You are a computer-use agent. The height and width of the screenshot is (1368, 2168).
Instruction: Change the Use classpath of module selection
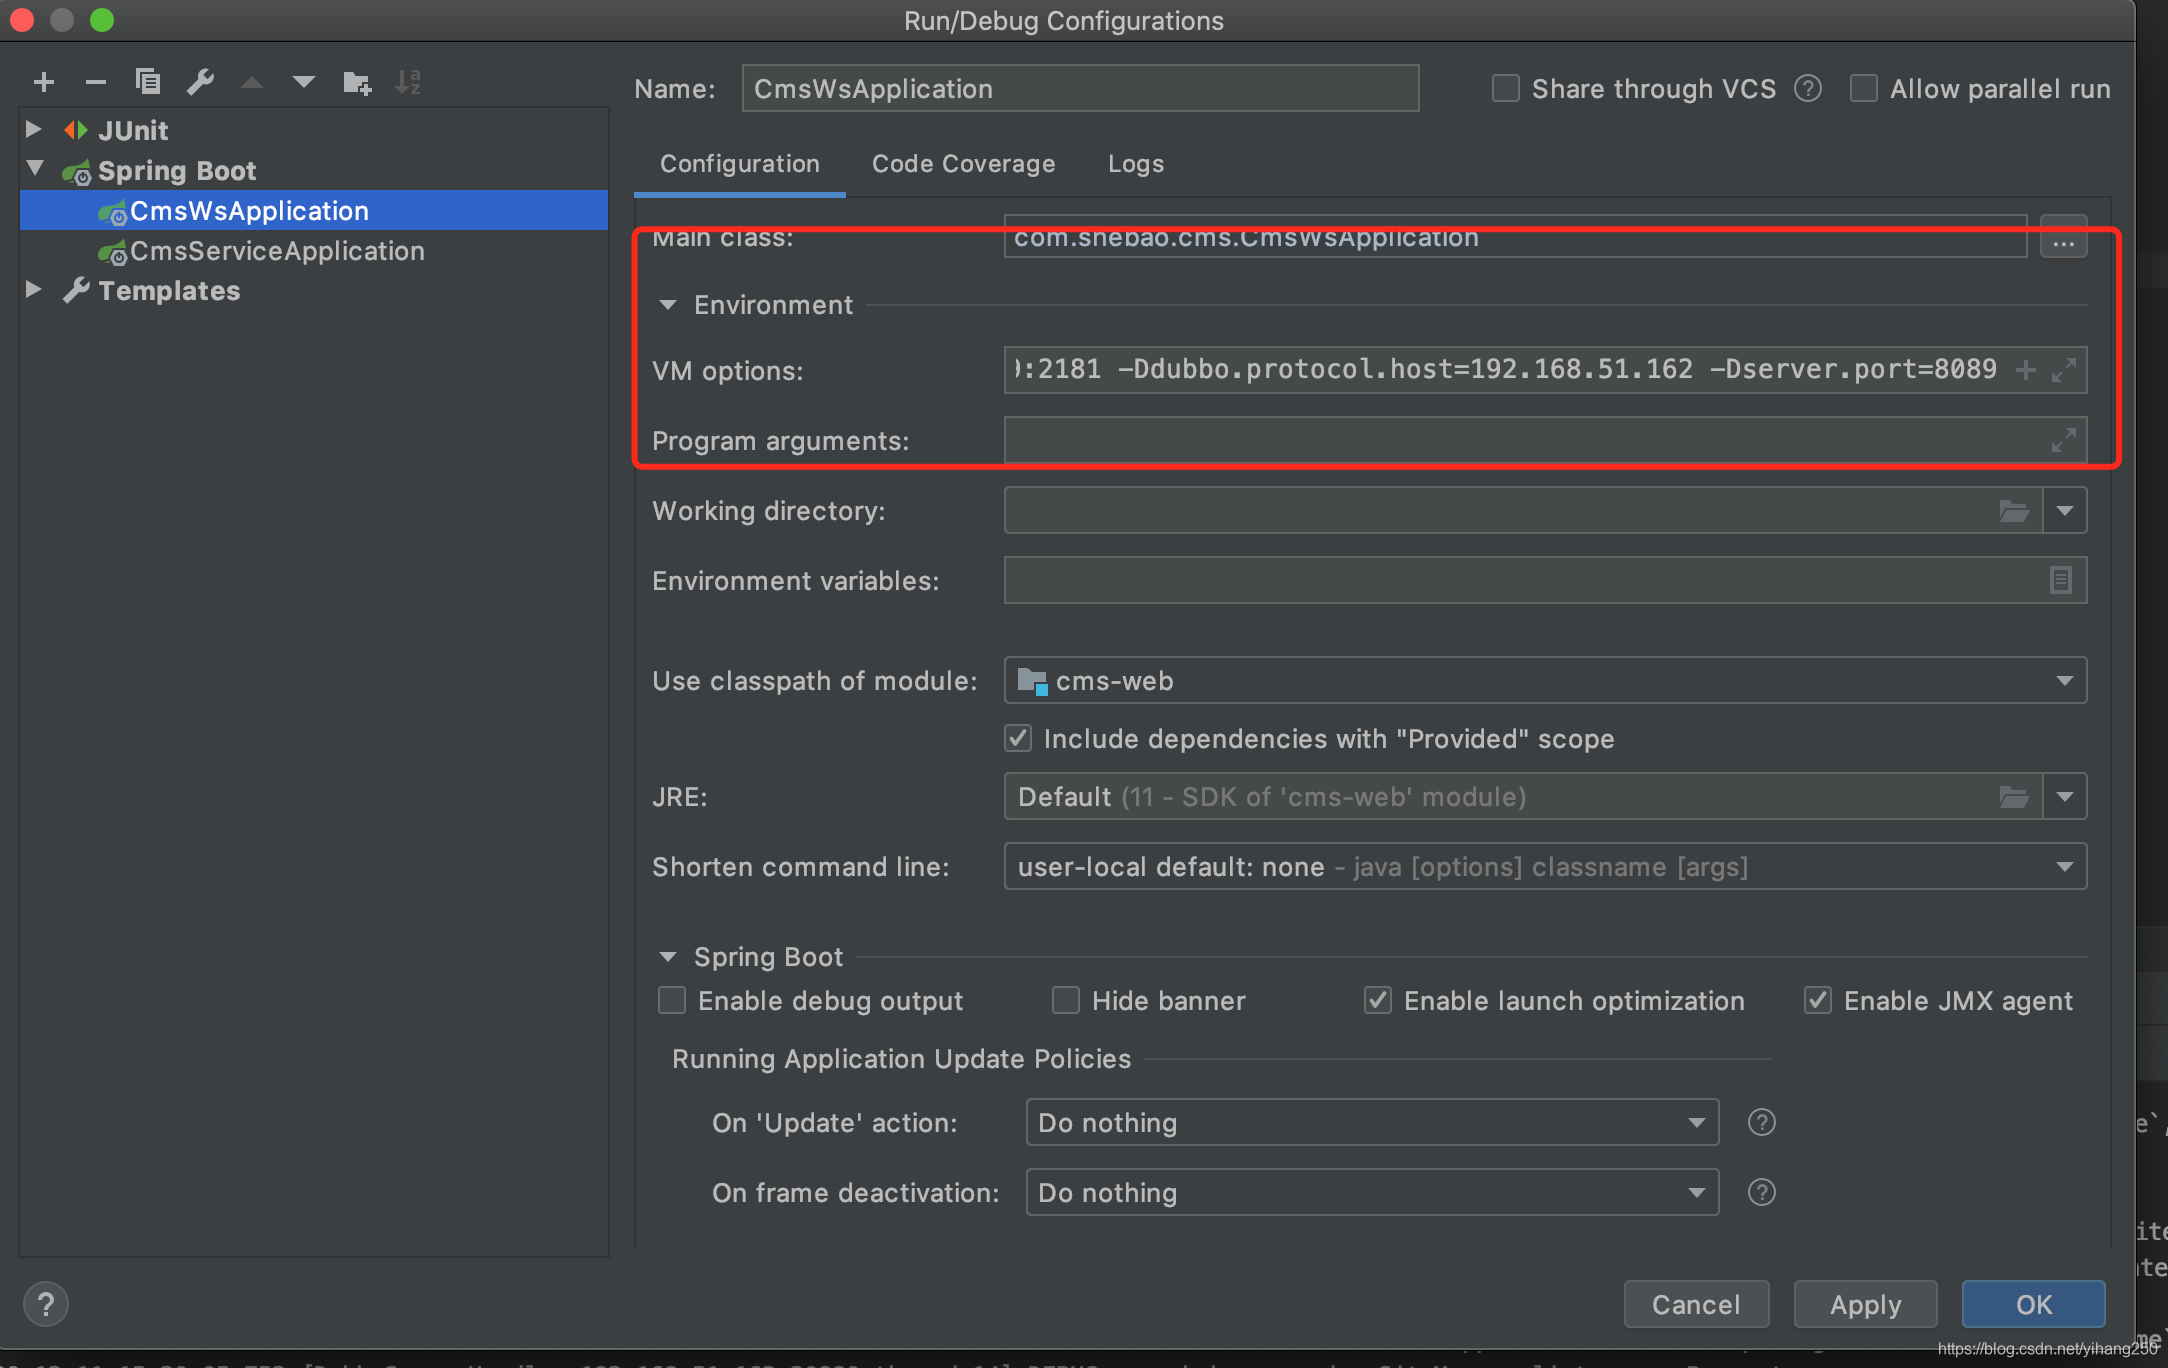(x=2065, y=680)
